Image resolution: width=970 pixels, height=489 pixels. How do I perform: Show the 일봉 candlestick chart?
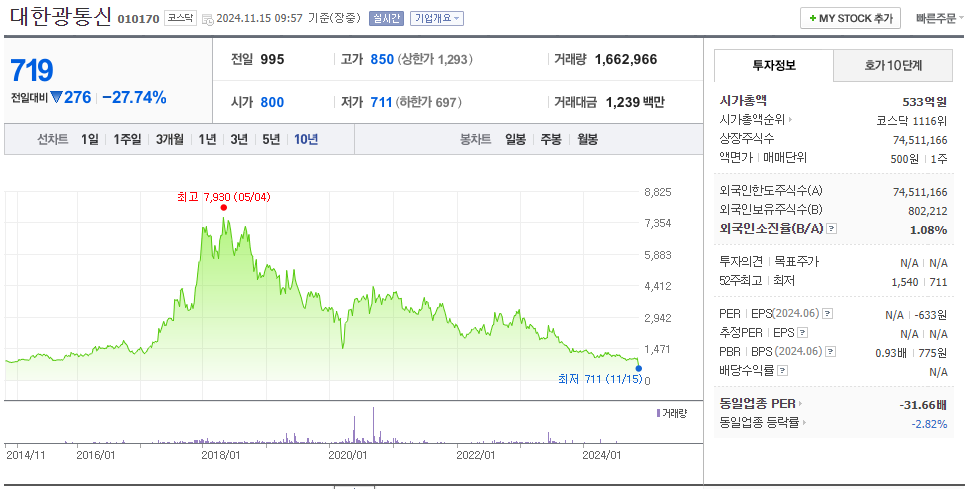(515, 139)
